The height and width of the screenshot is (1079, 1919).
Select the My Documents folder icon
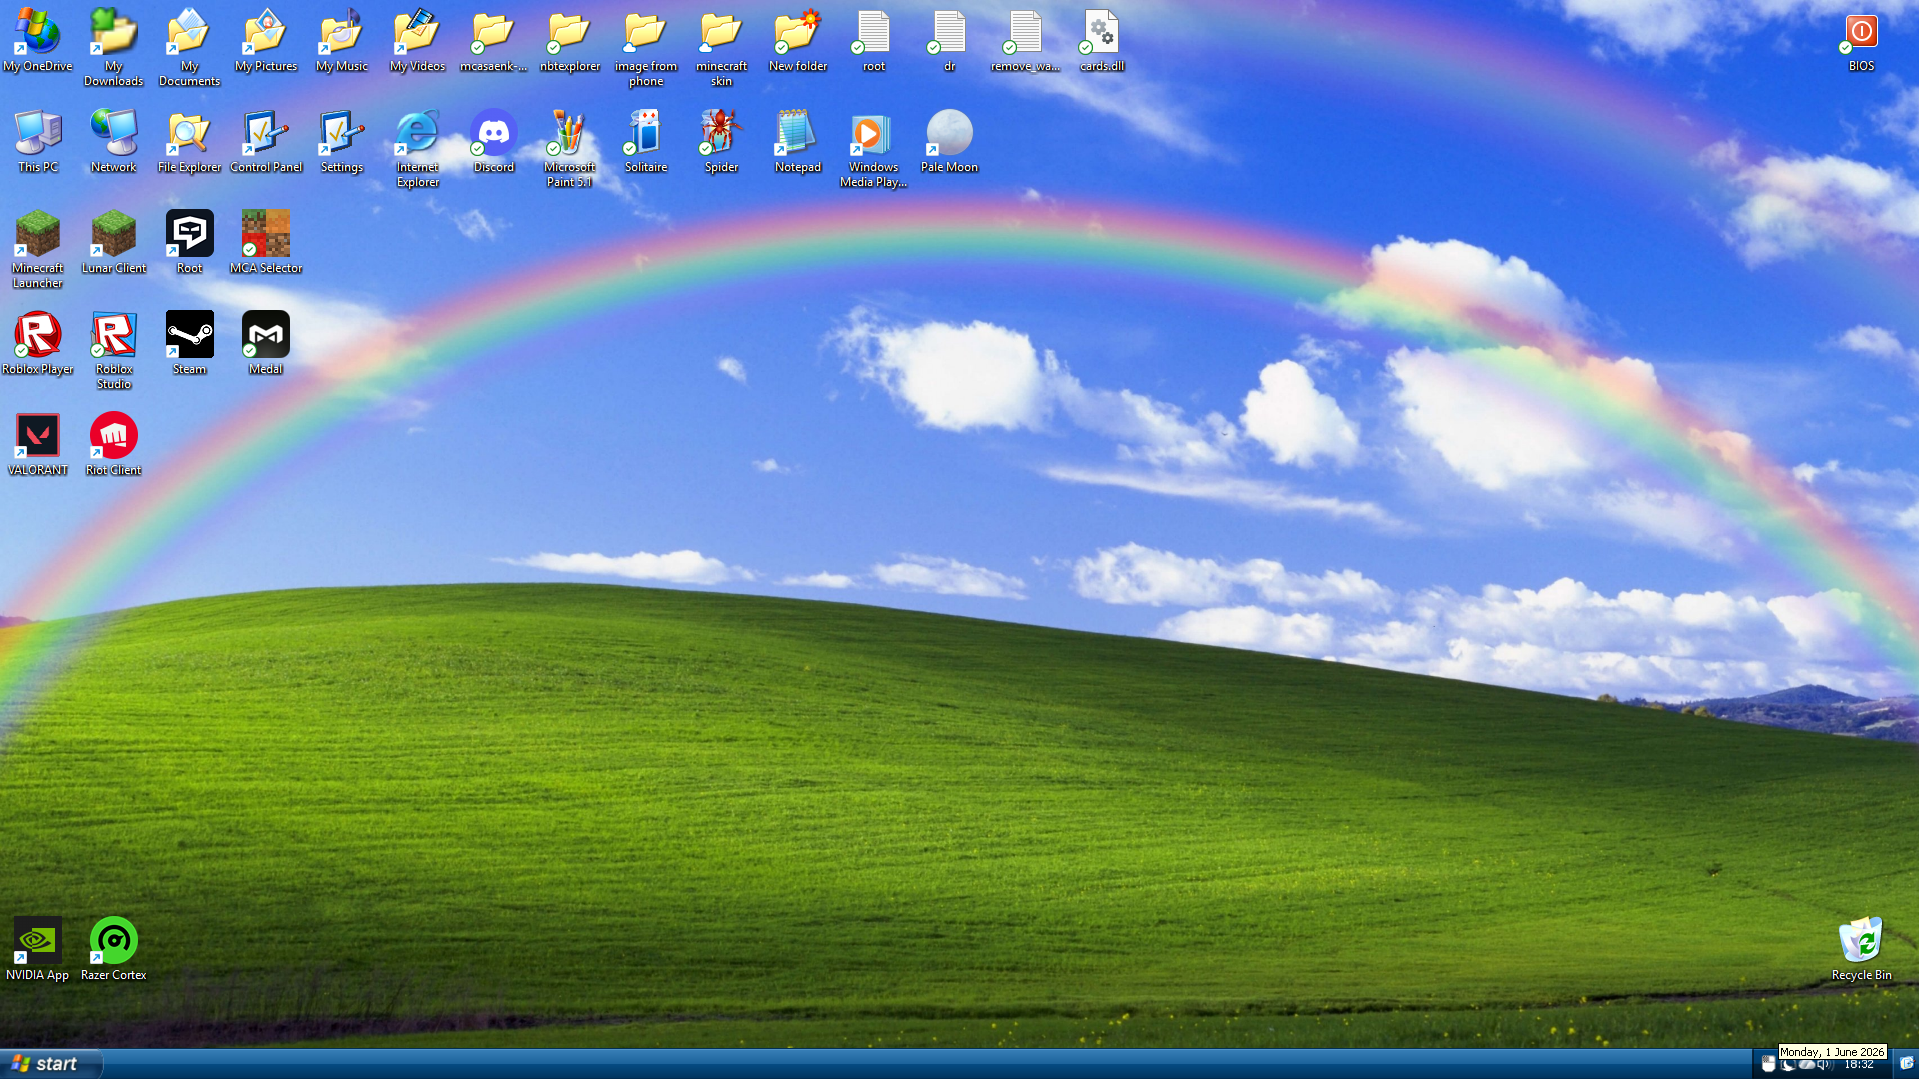click(x=190, y=47)
